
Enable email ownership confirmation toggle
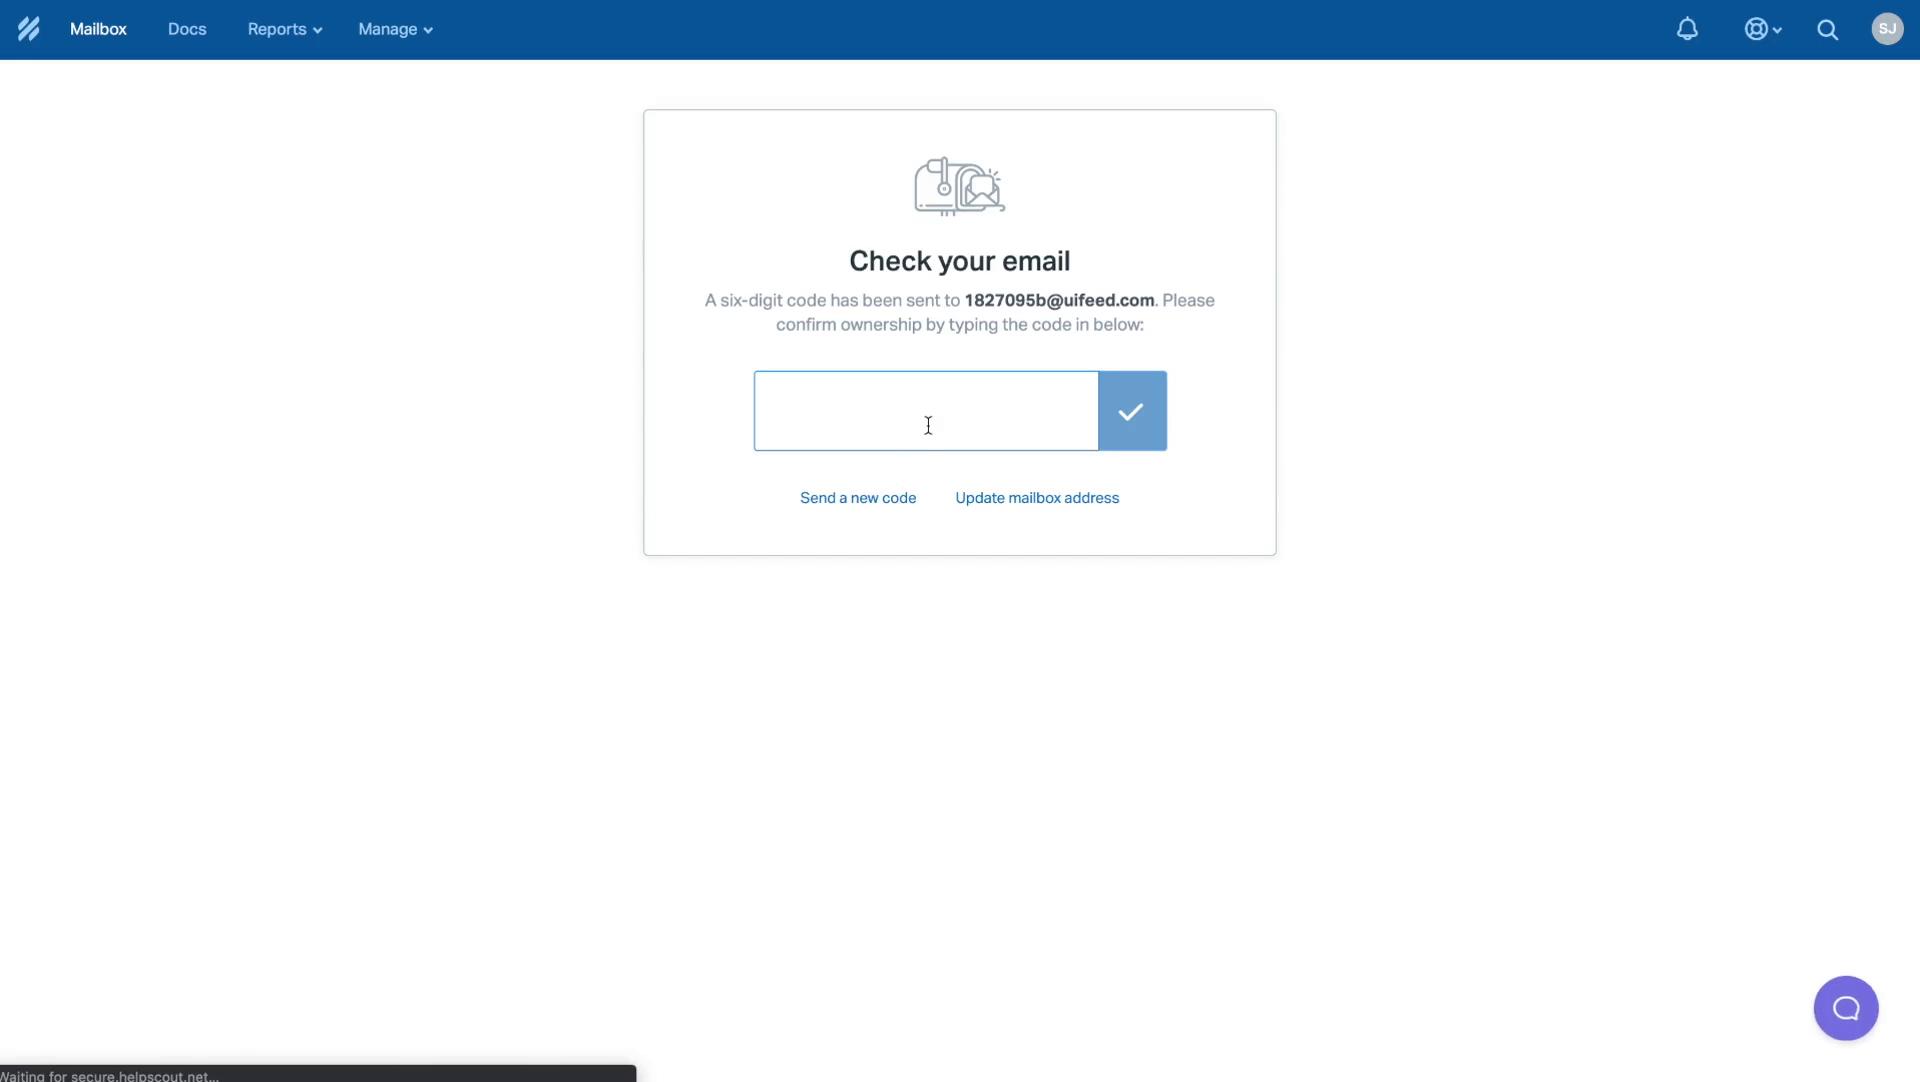(x=1130, y=409)
